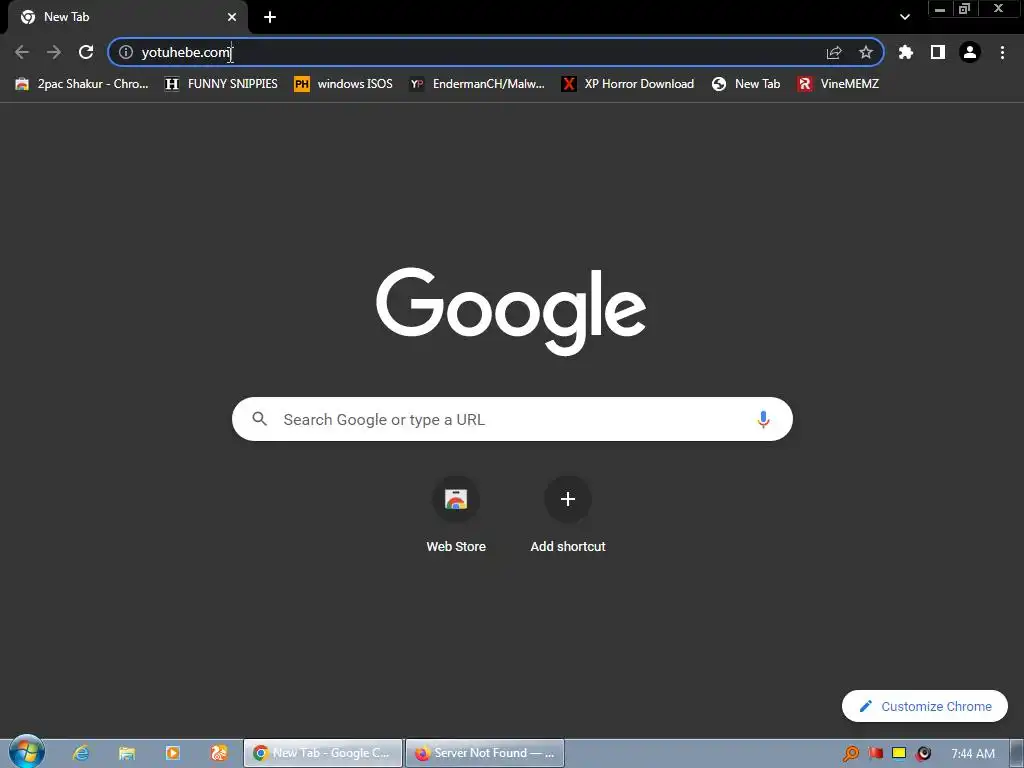1024x768 pixels.
Task: Click the Show desktop strip
Action: pos(1017,754)
